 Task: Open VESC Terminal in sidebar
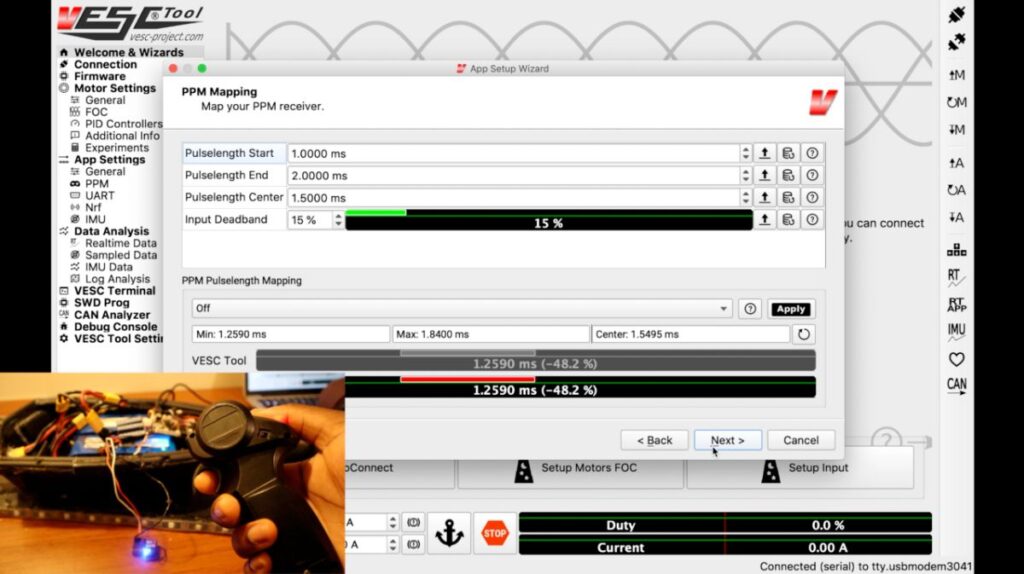(114, 291)
